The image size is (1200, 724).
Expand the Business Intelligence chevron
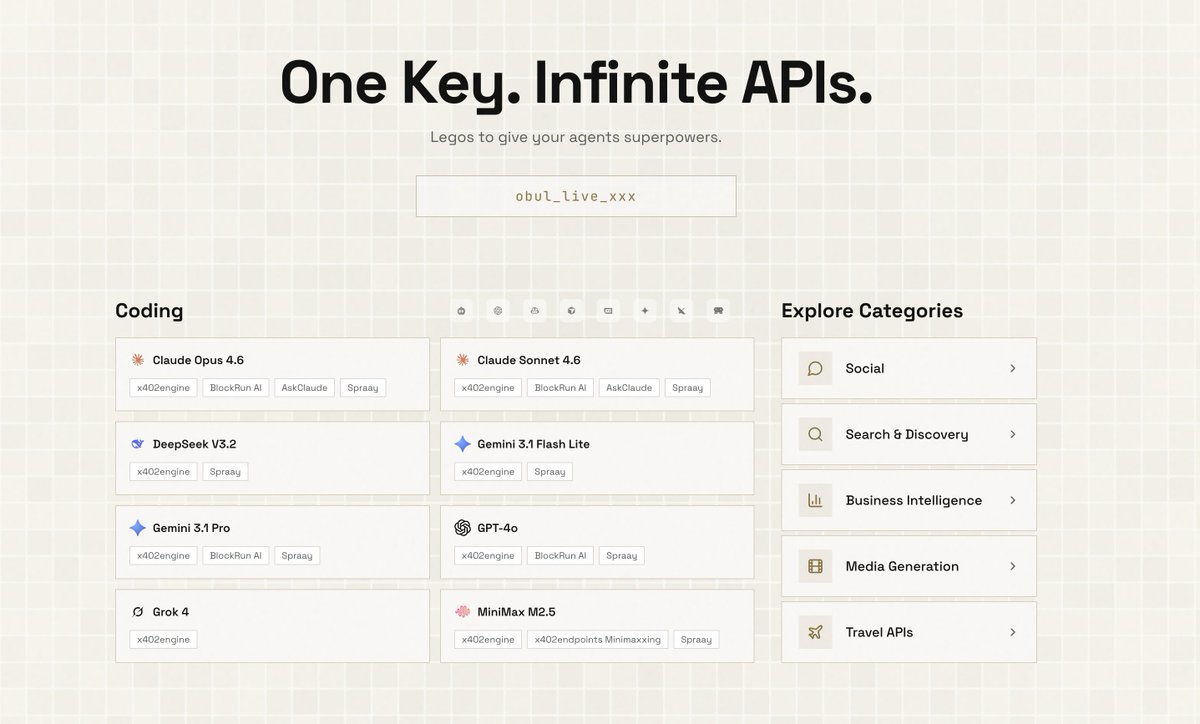(1012, 500)
